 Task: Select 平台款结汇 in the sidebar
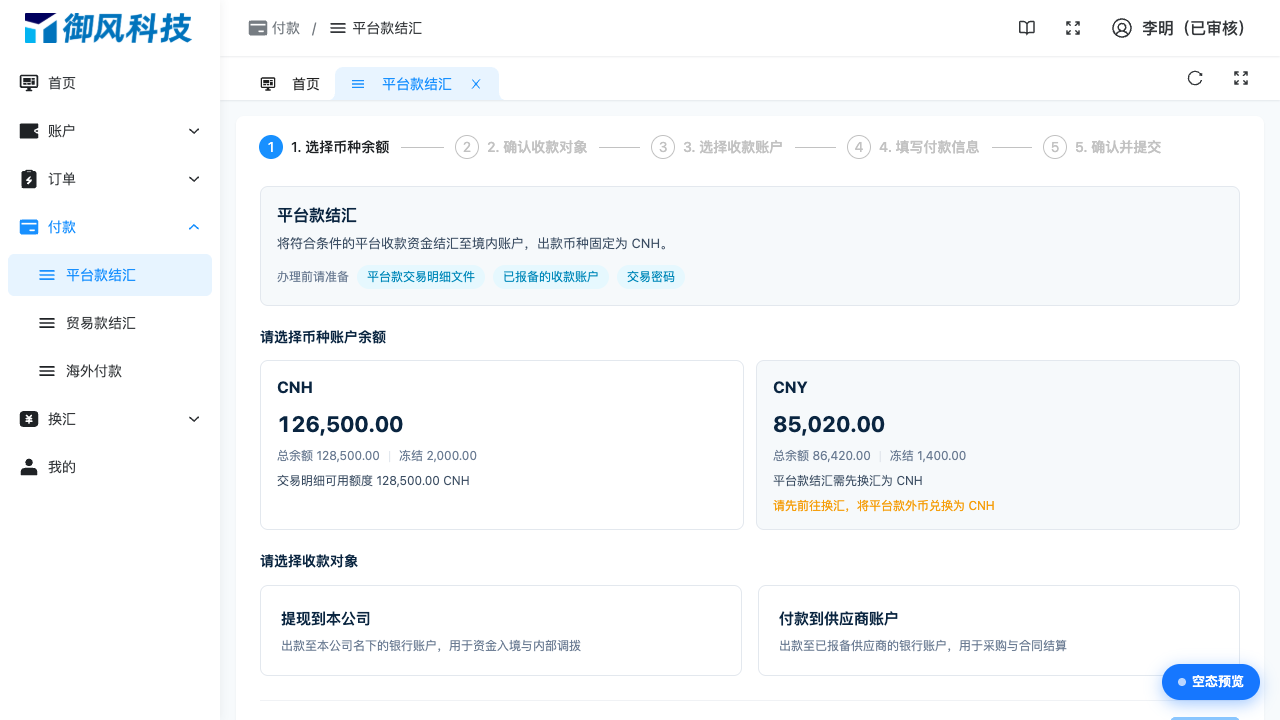coord(110,275)
